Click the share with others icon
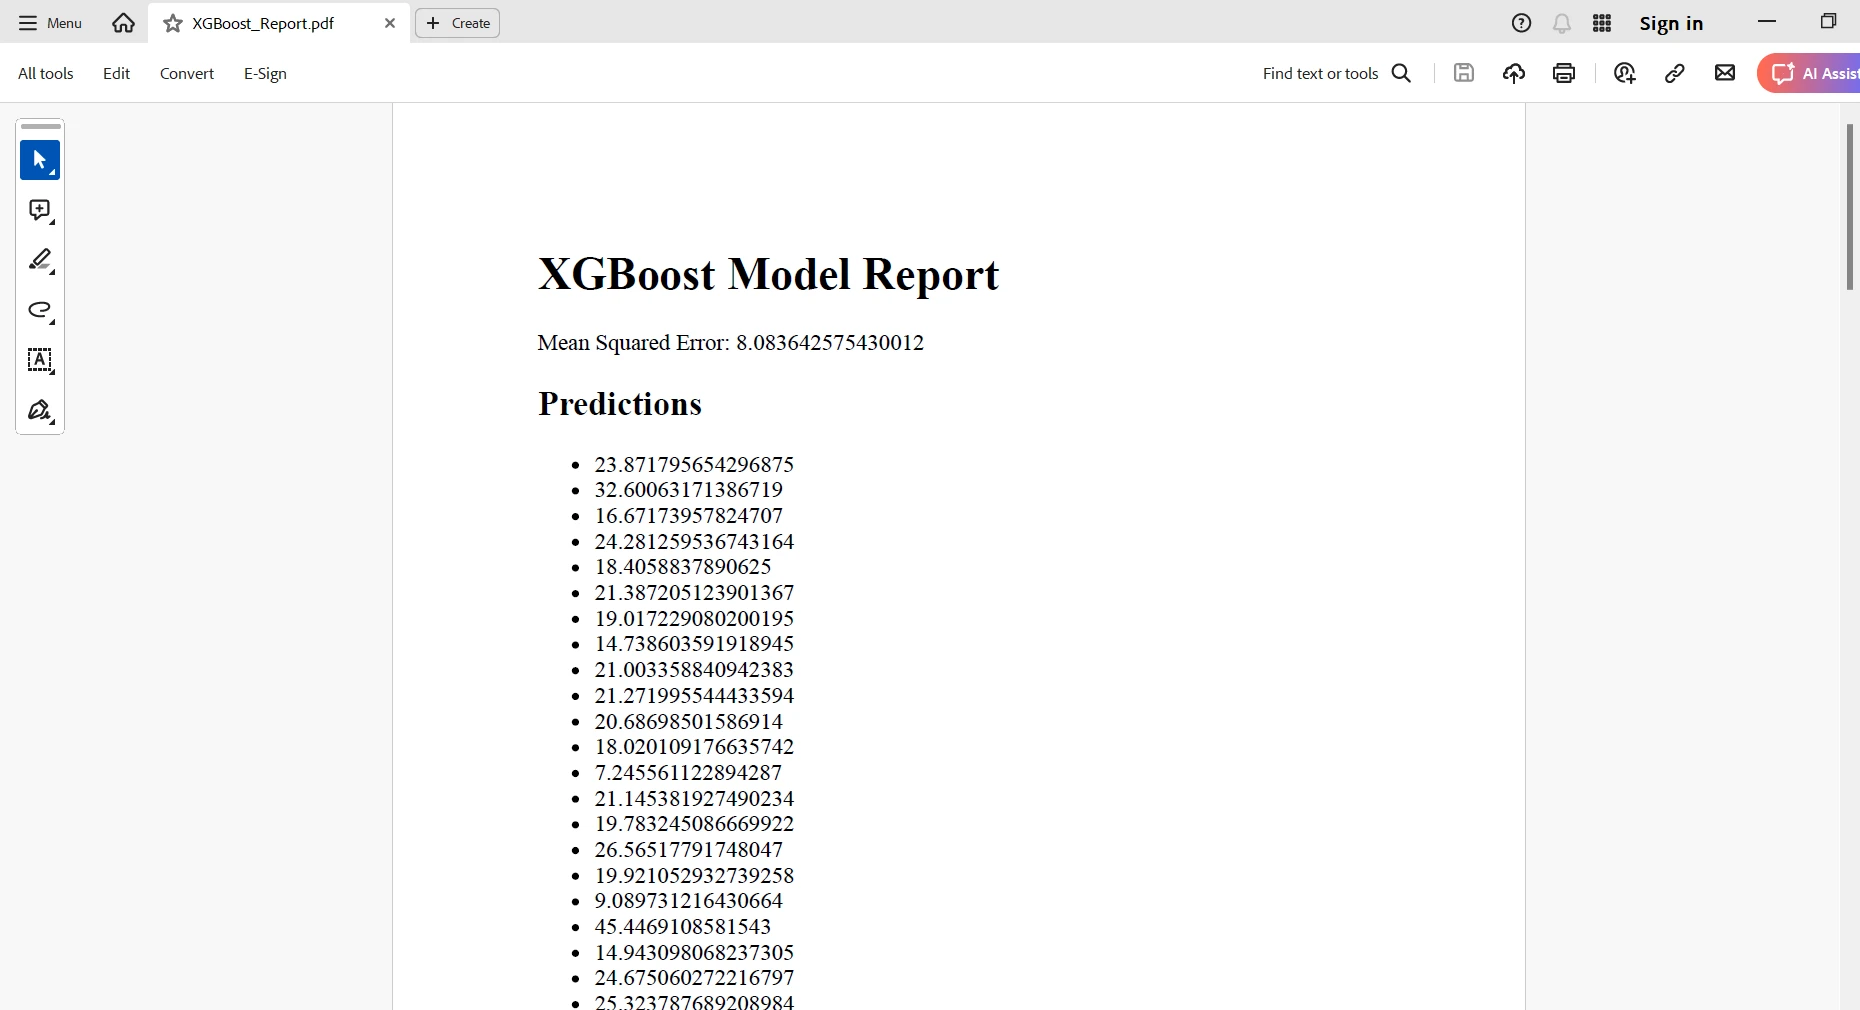Screen dimensions: 1860x1010 1625,73
